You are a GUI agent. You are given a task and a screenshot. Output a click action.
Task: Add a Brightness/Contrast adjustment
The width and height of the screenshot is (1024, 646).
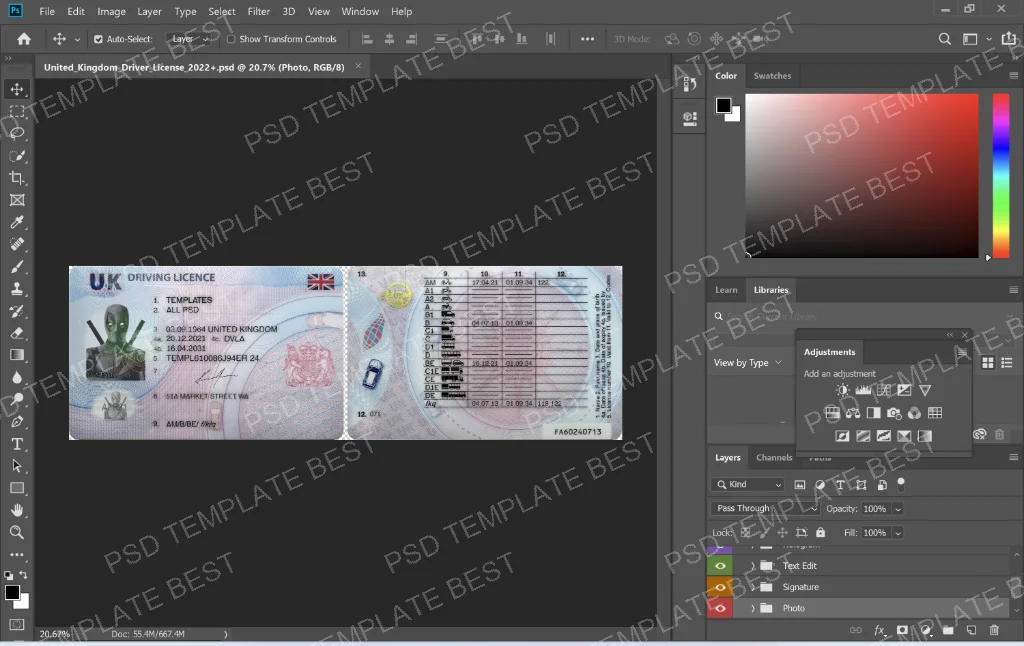tap(843, 390)
